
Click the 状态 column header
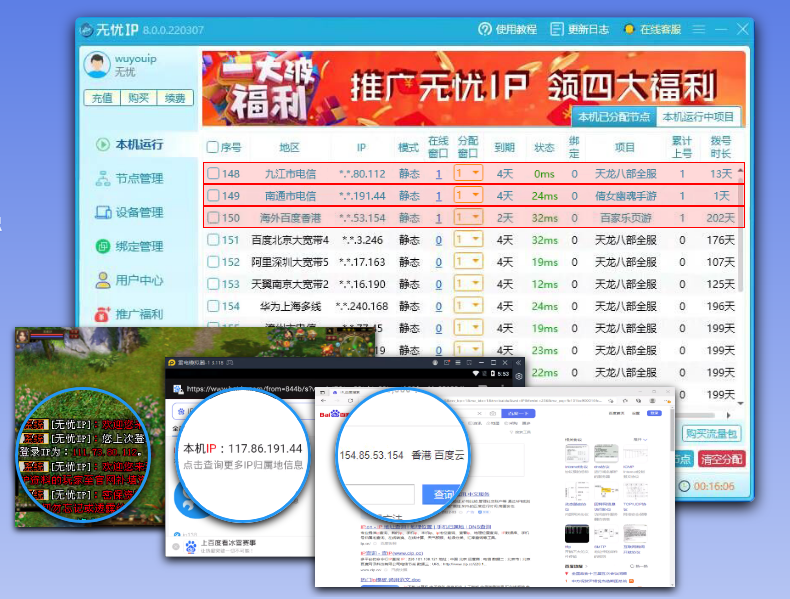coord(544,148)
